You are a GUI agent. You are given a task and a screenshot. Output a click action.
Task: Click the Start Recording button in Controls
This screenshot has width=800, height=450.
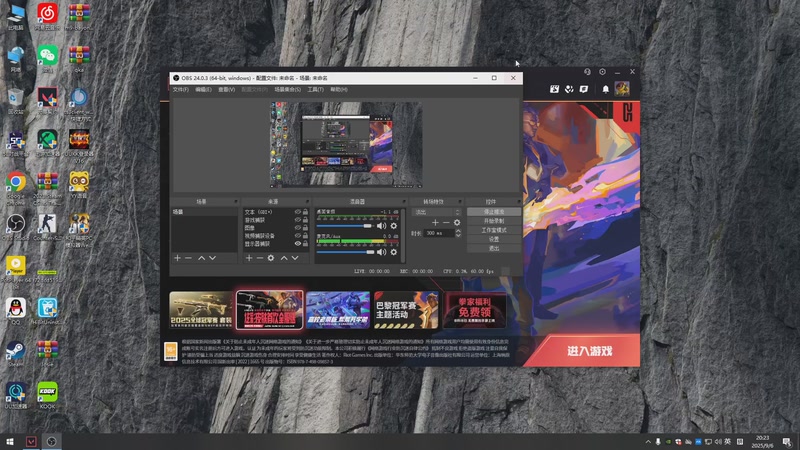tap(494, 221)
